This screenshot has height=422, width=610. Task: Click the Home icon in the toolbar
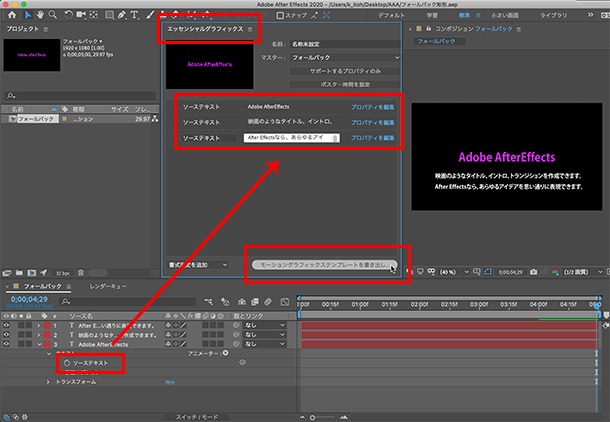tap(12, 15)
